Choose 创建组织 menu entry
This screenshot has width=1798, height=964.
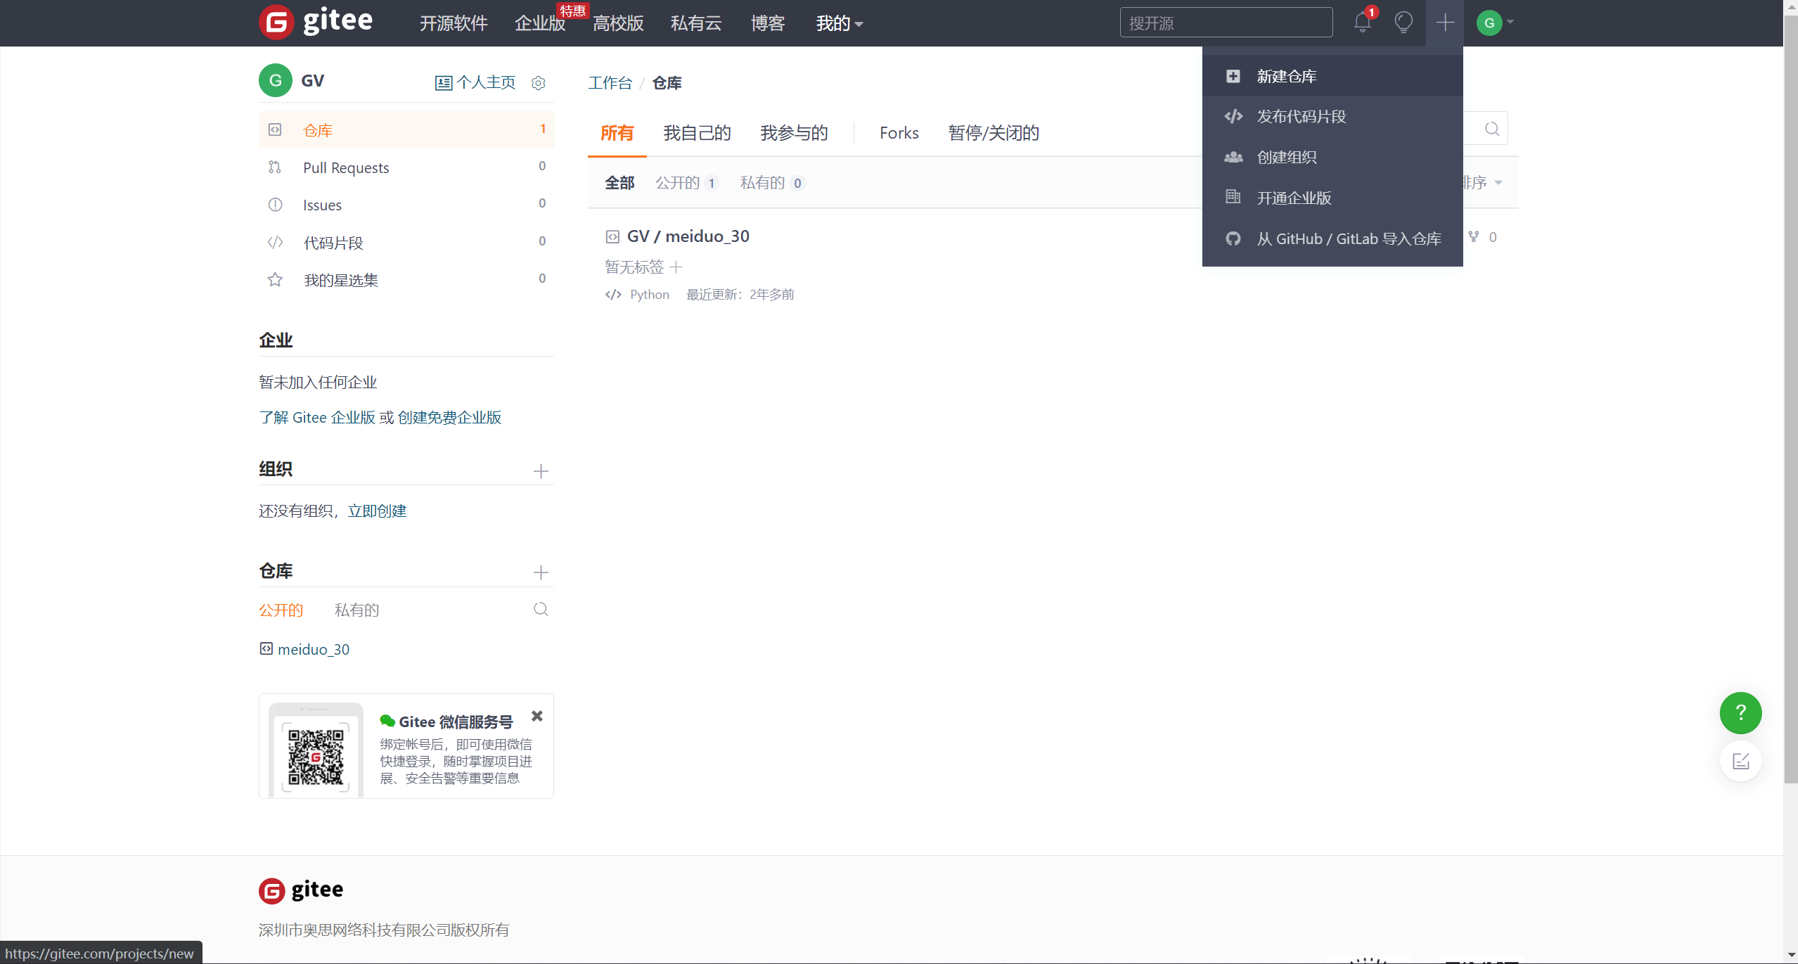click(1332, 157)
